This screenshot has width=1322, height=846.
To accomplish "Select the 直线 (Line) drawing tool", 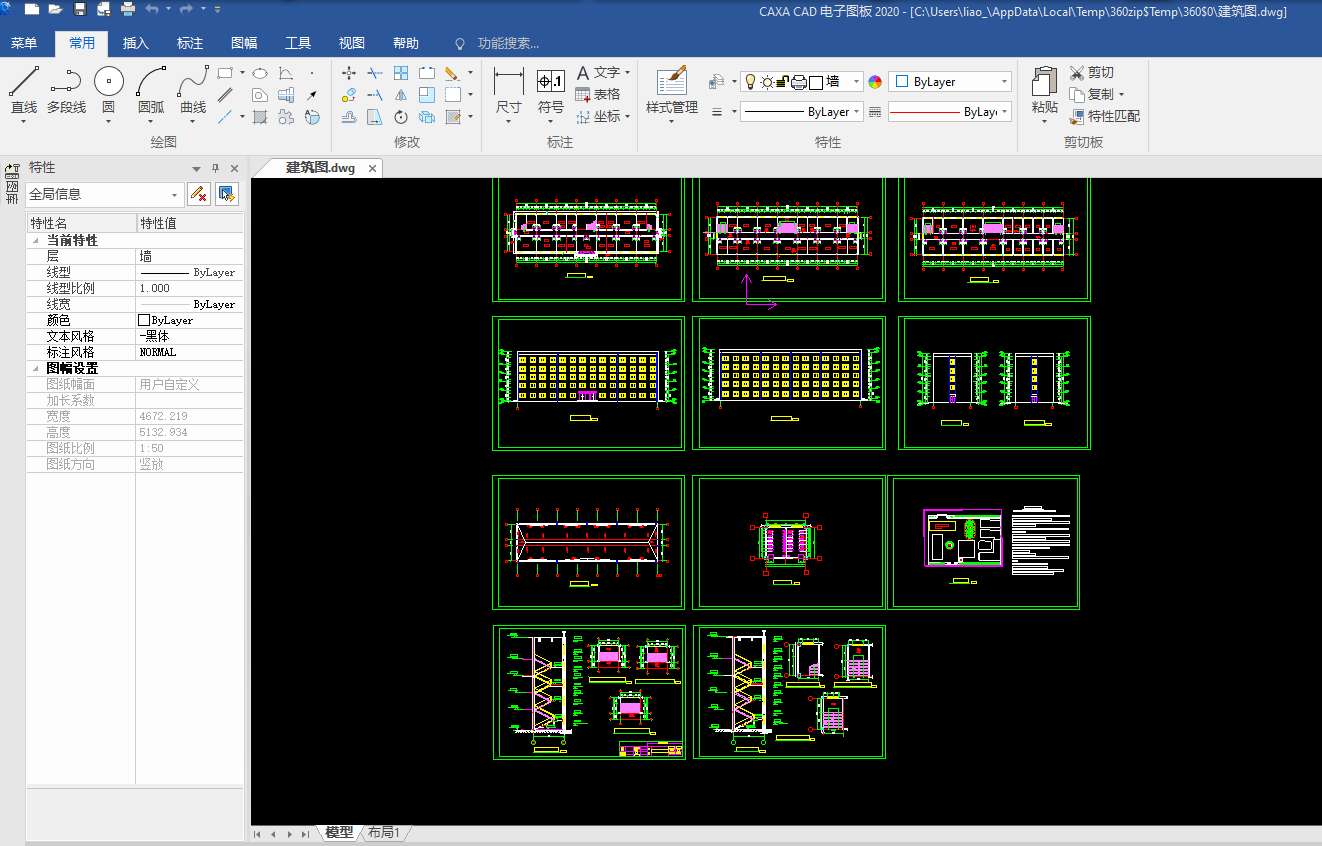I will pyautogui.click(x=24, y=88).
